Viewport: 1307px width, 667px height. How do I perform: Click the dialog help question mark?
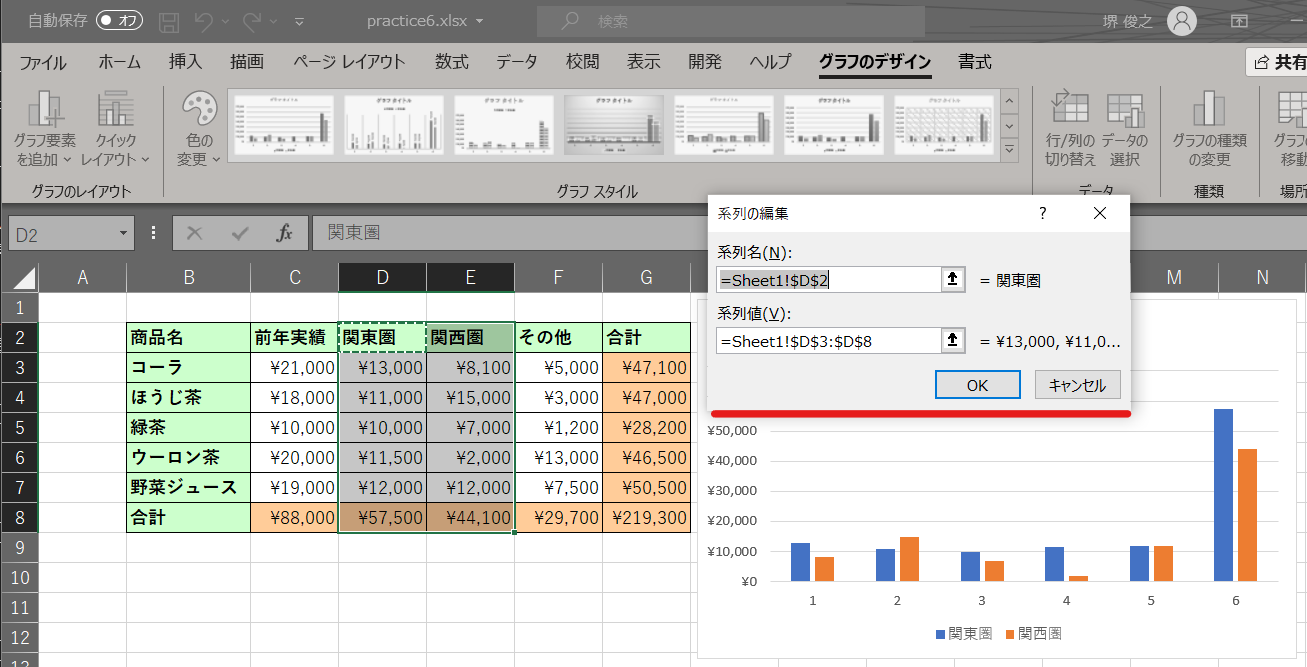(1042, 213)
